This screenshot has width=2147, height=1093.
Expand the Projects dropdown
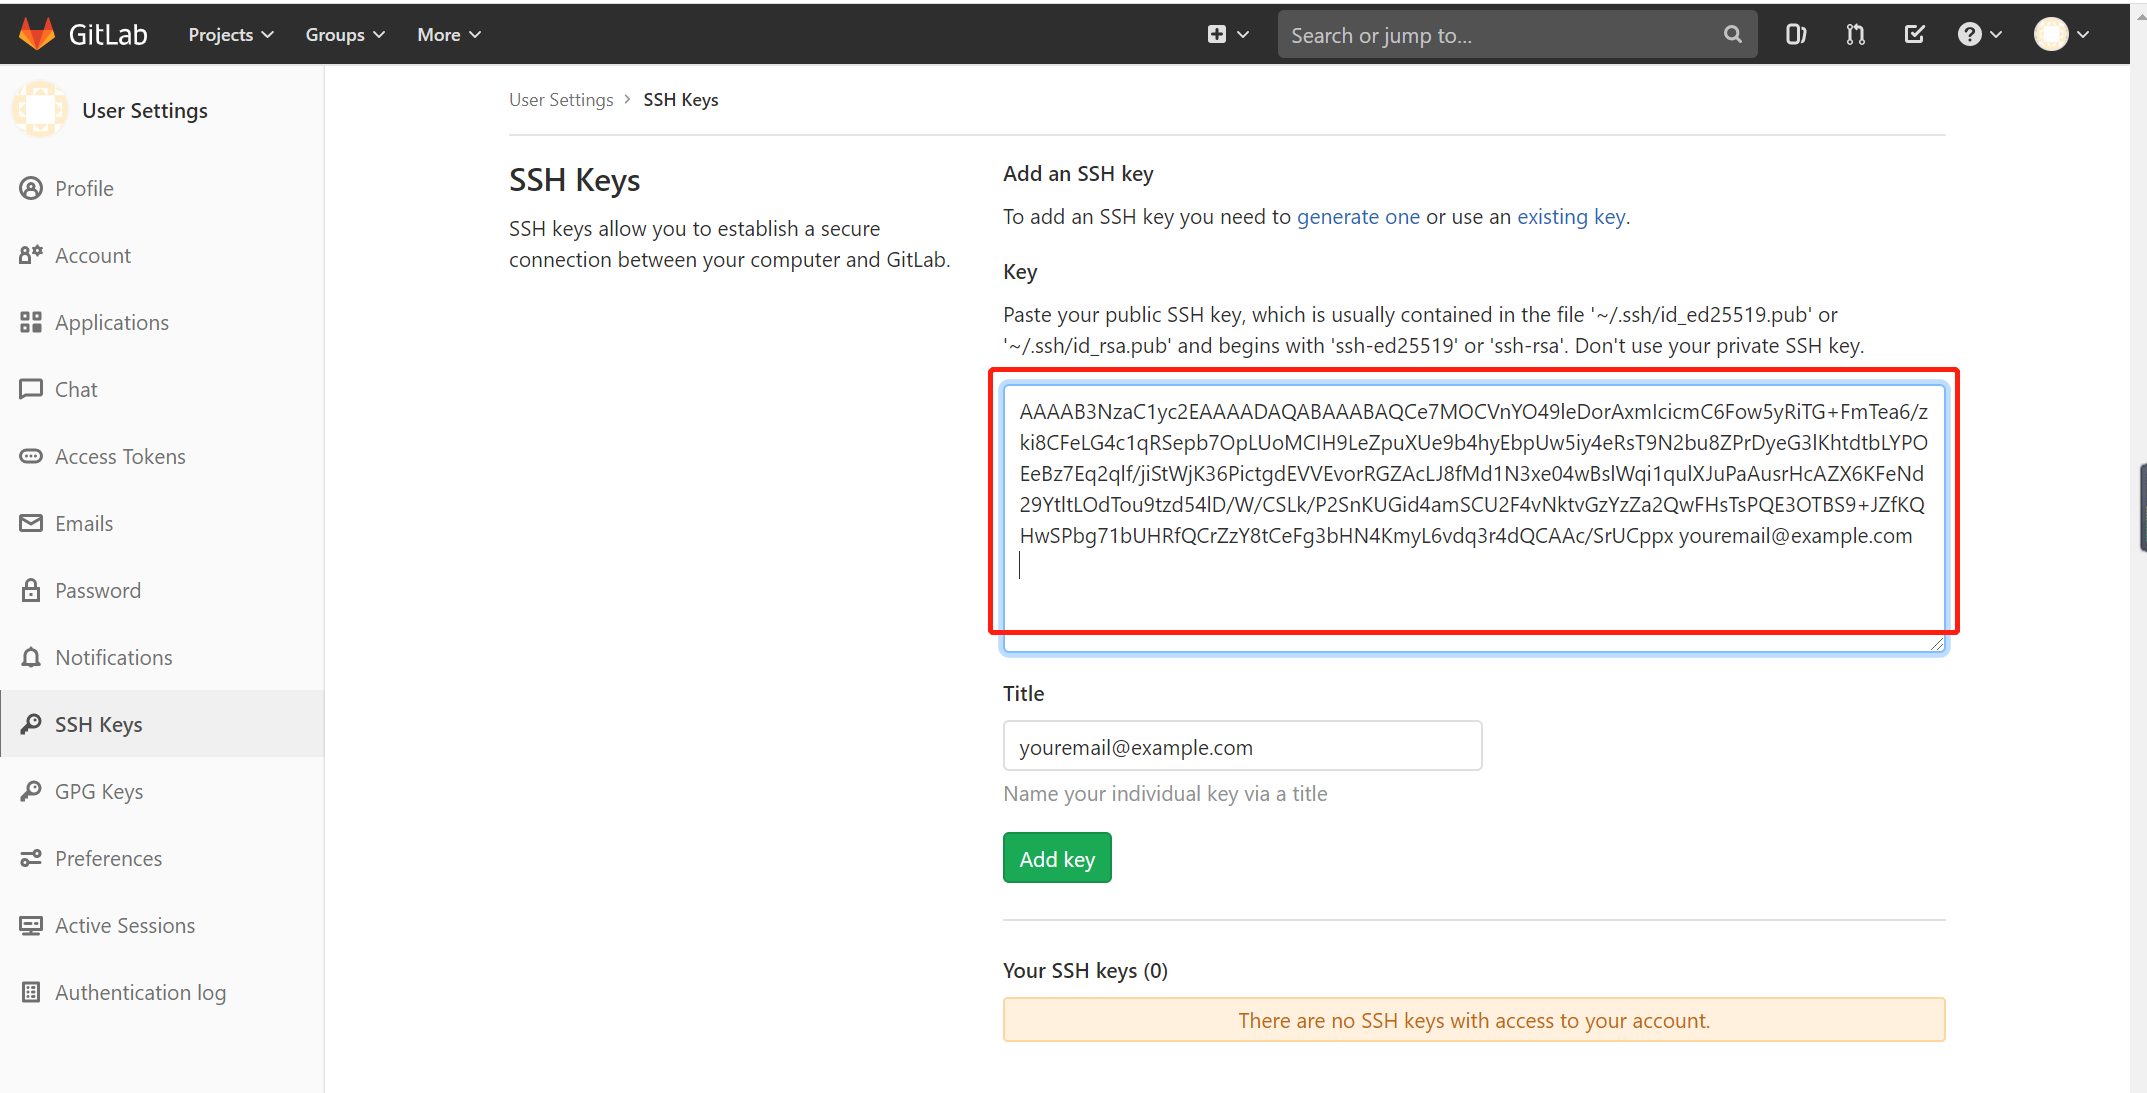231,35
